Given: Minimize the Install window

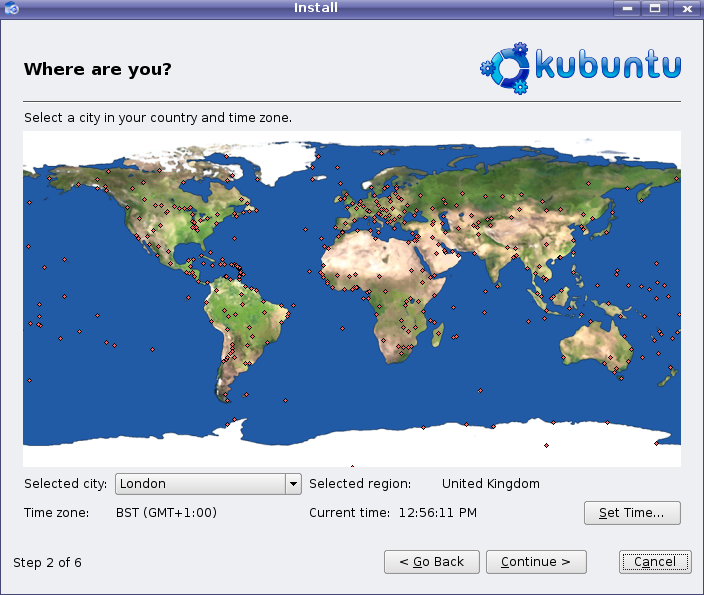Looking at the screenshot, I should [627, 8].
